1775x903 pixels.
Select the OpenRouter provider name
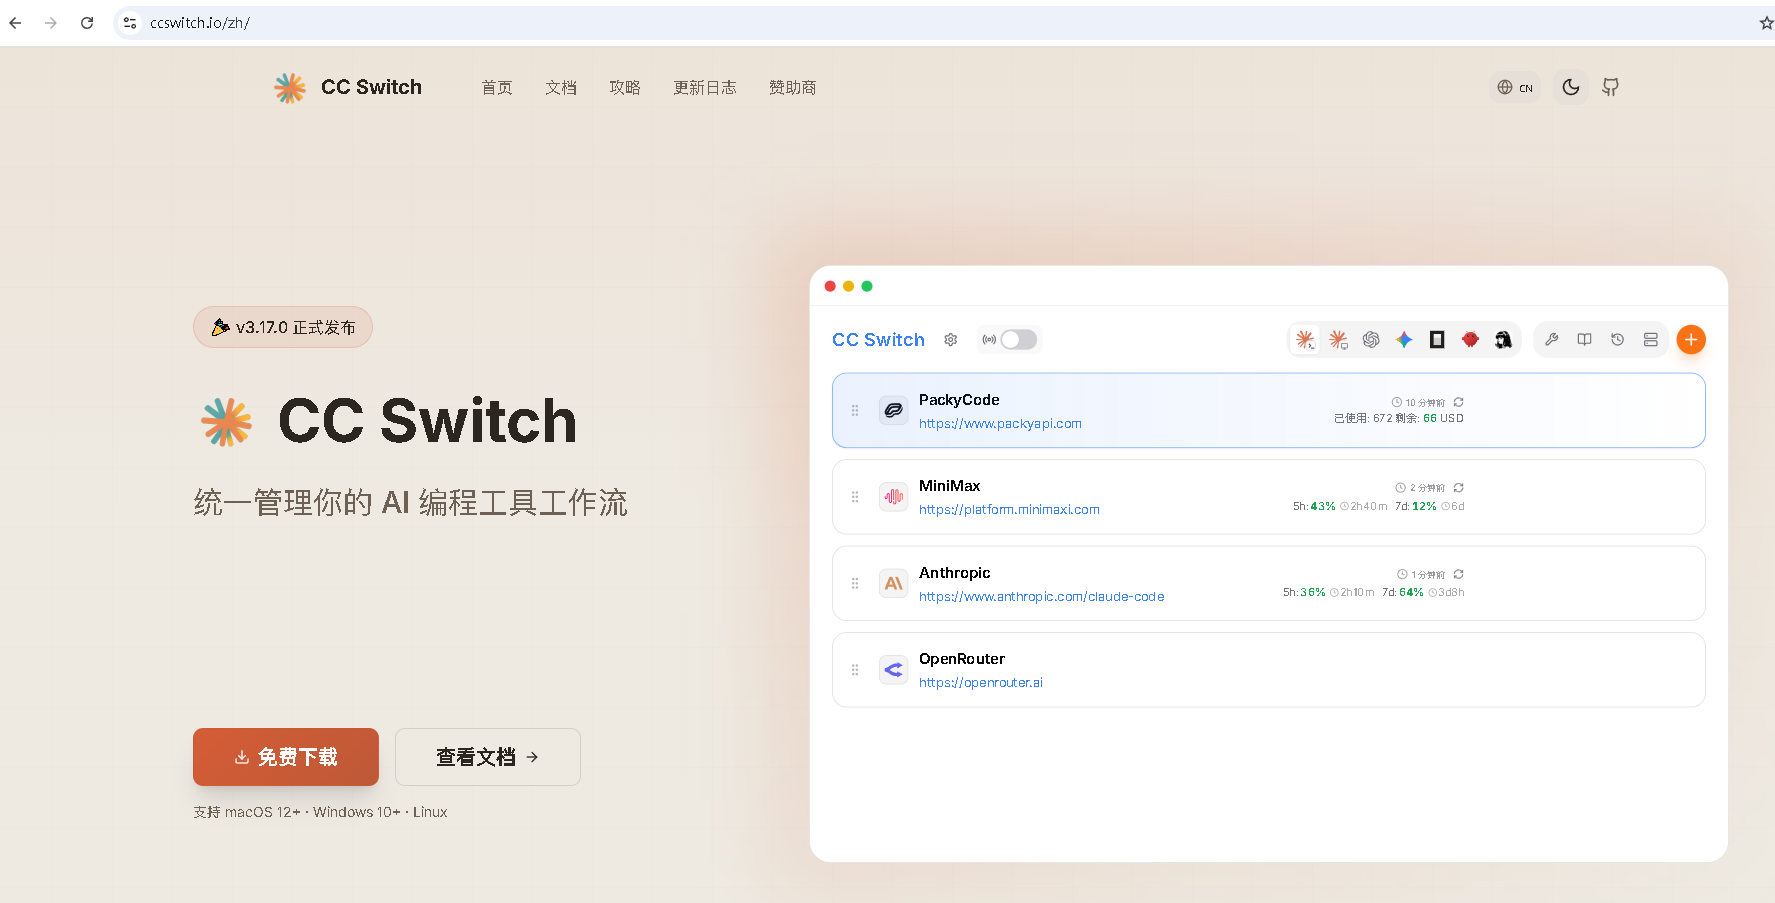point(962,659)
